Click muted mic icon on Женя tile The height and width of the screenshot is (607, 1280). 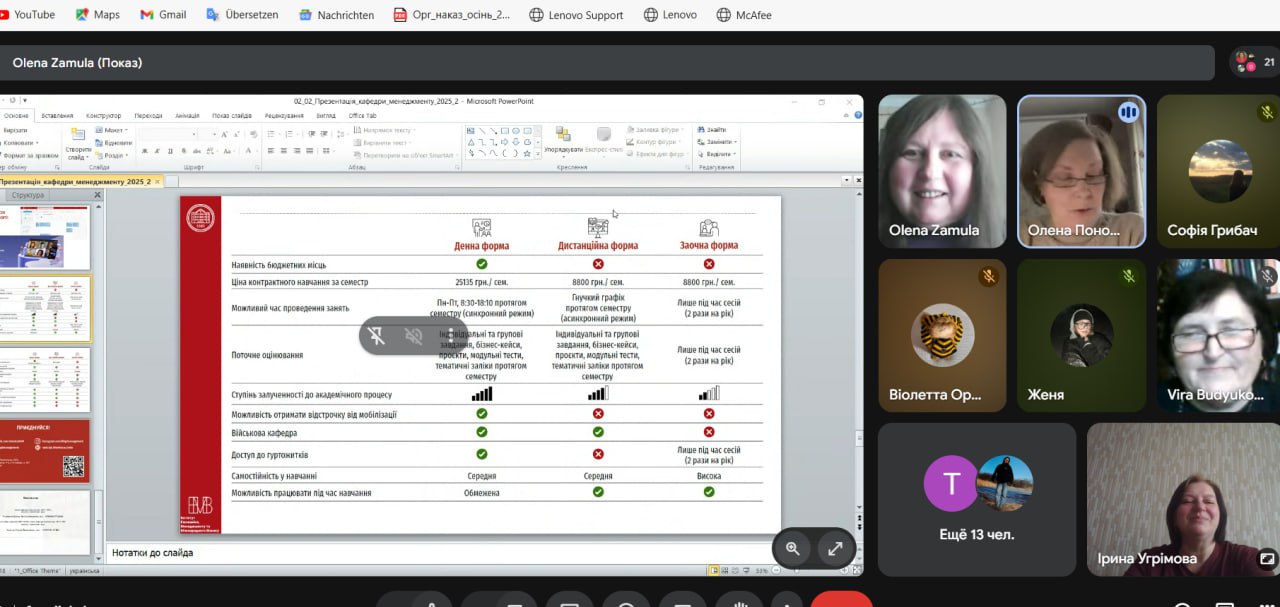pyautogui.click(x=1128, y=276)
